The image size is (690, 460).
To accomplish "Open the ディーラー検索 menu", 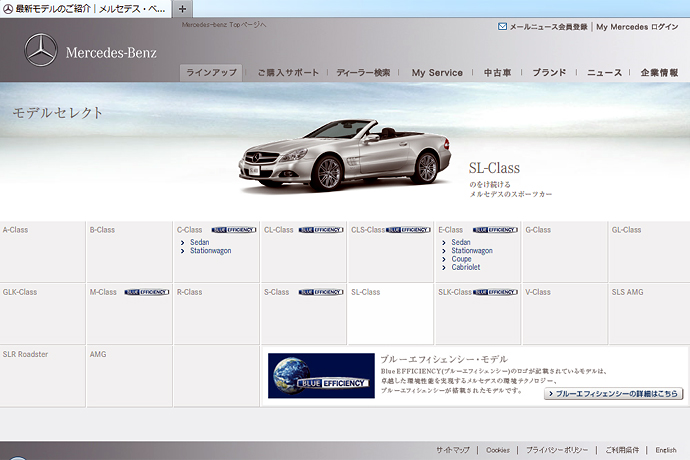I will click(363, 73).
